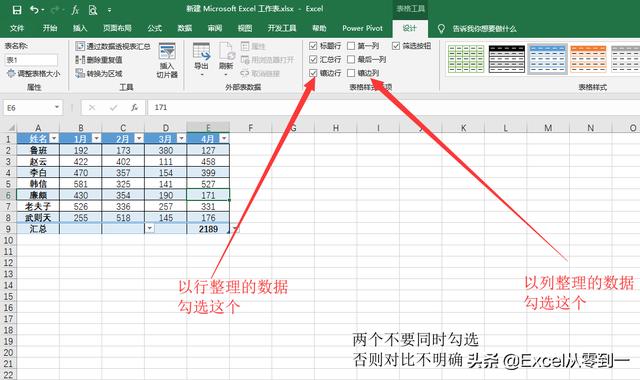Click cell containing 鲁班

[x=38, y=150]
